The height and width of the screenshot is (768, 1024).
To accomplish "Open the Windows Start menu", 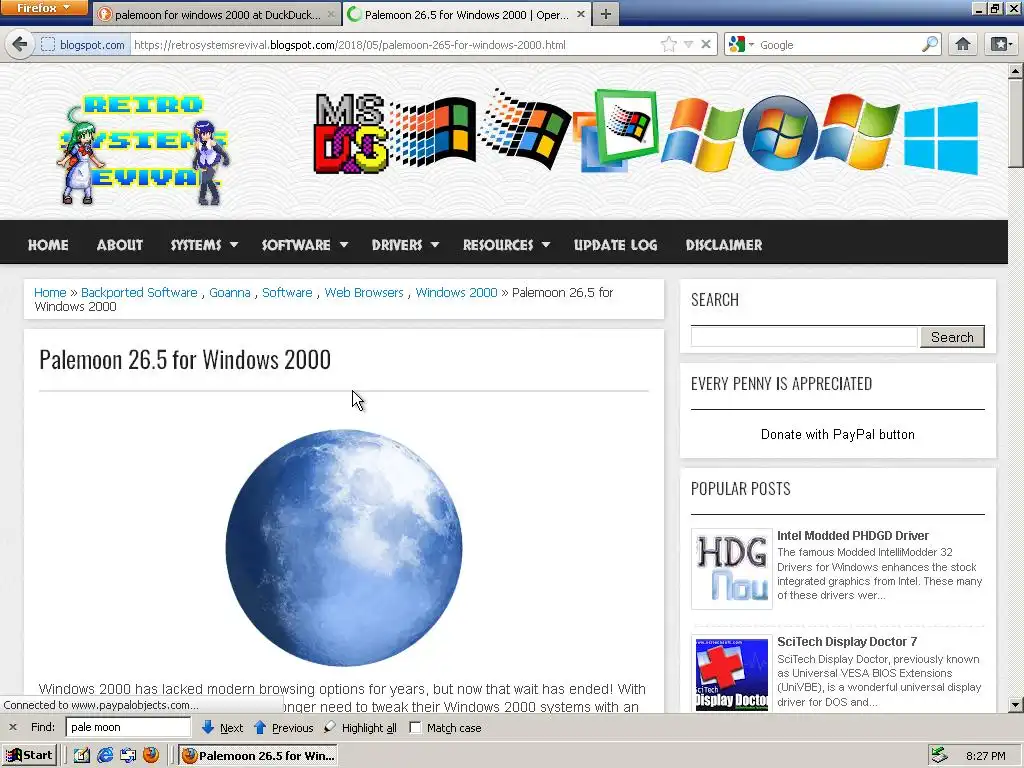I will pos(29,756).
